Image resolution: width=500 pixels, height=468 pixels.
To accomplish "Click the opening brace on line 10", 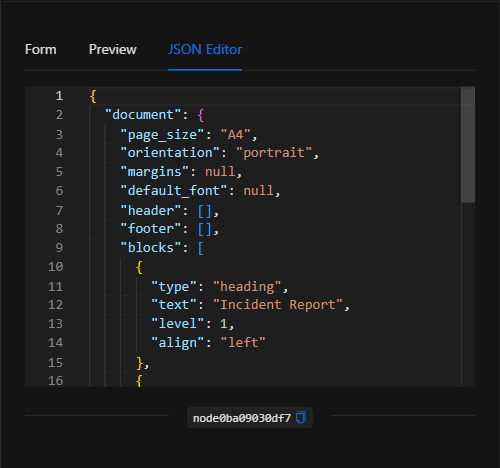I will click(x=139, y=267).
